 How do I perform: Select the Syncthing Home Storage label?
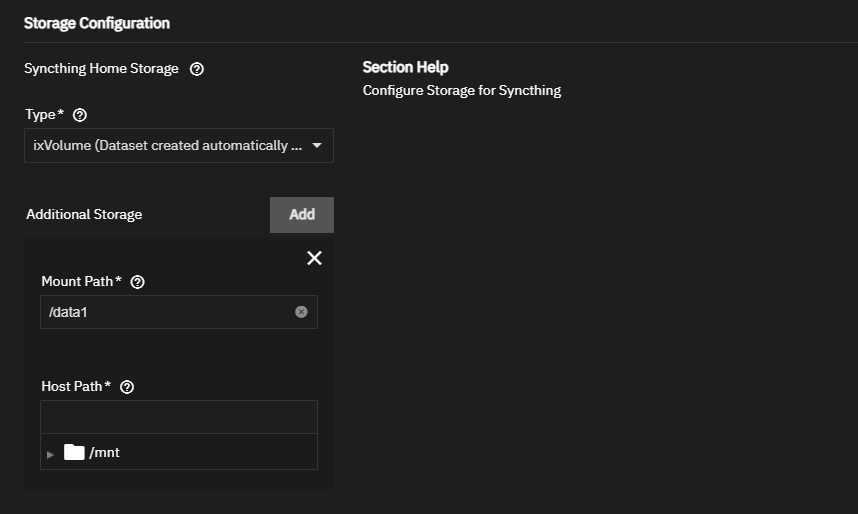tap(101, 68)
